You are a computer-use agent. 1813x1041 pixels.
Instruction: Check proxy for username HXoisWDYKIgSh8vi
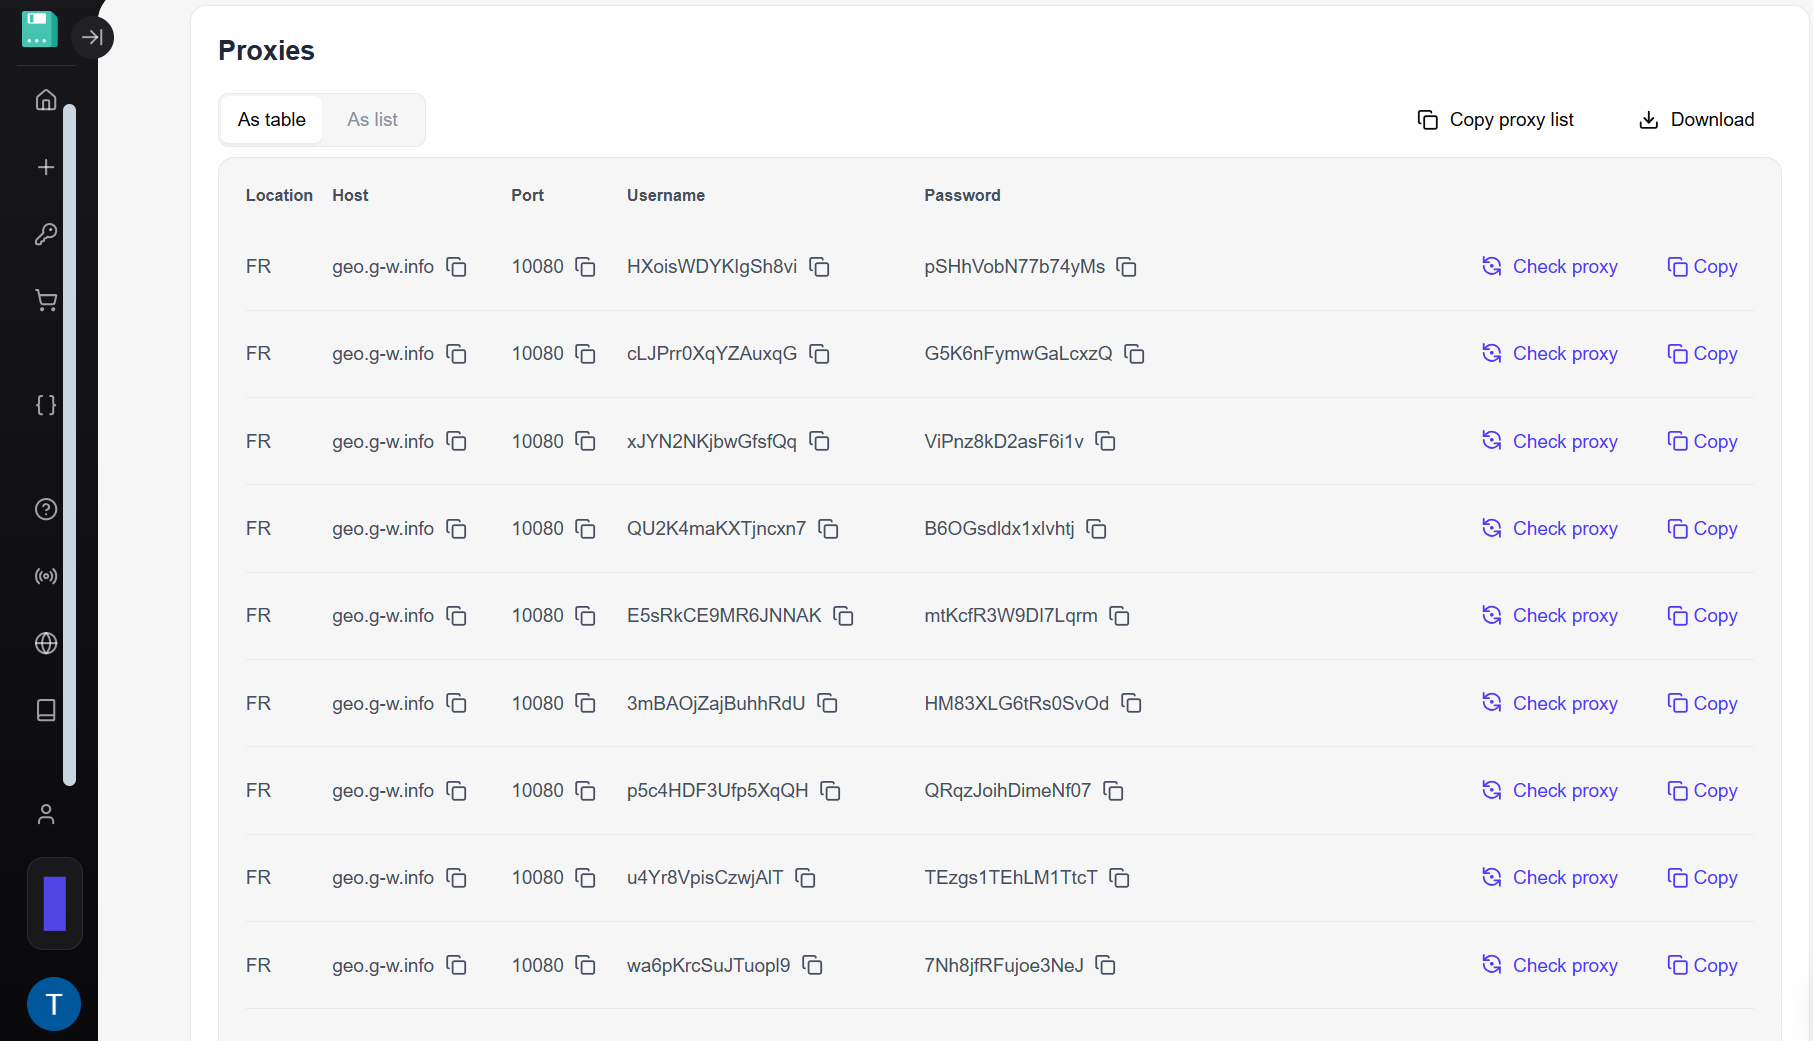[1550, 267]
